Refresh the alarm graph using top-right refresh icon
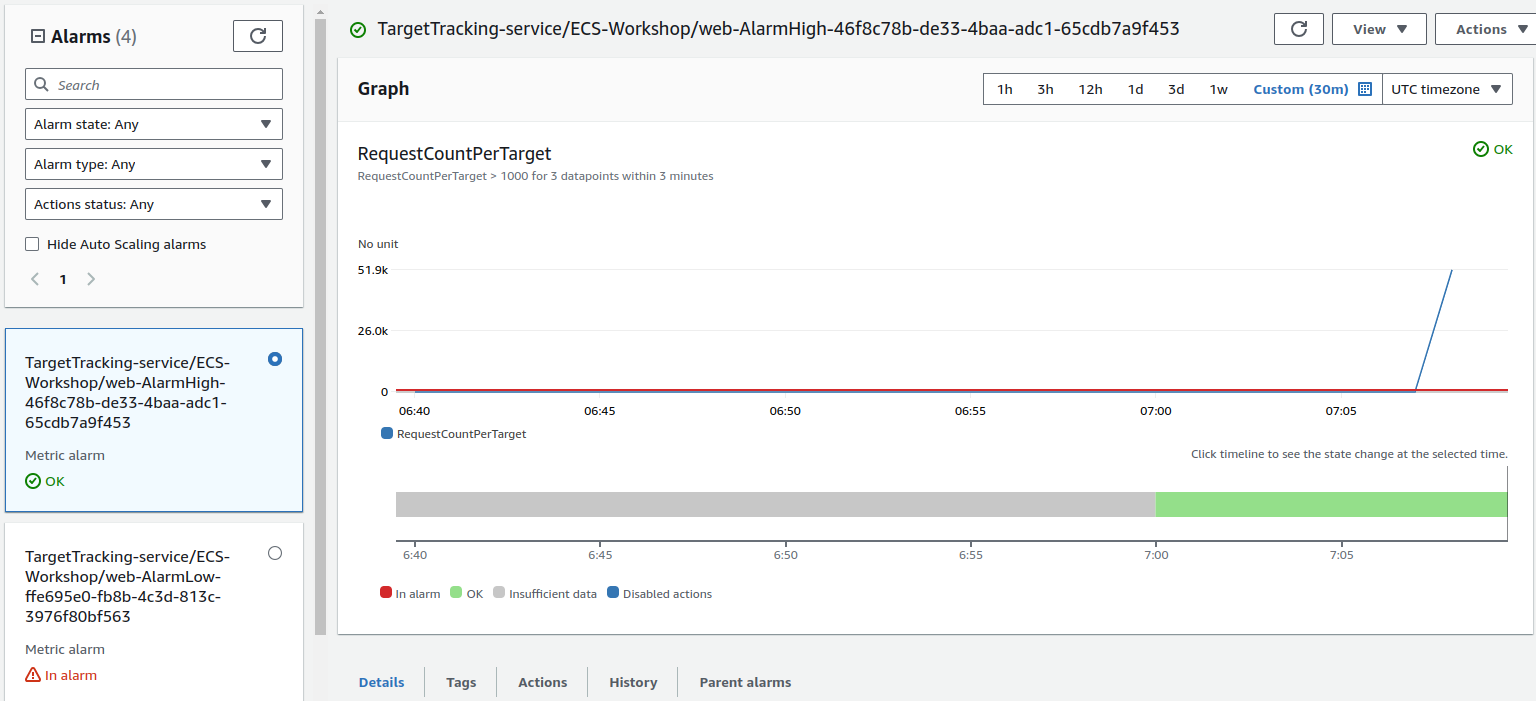 click(1298, 29)
